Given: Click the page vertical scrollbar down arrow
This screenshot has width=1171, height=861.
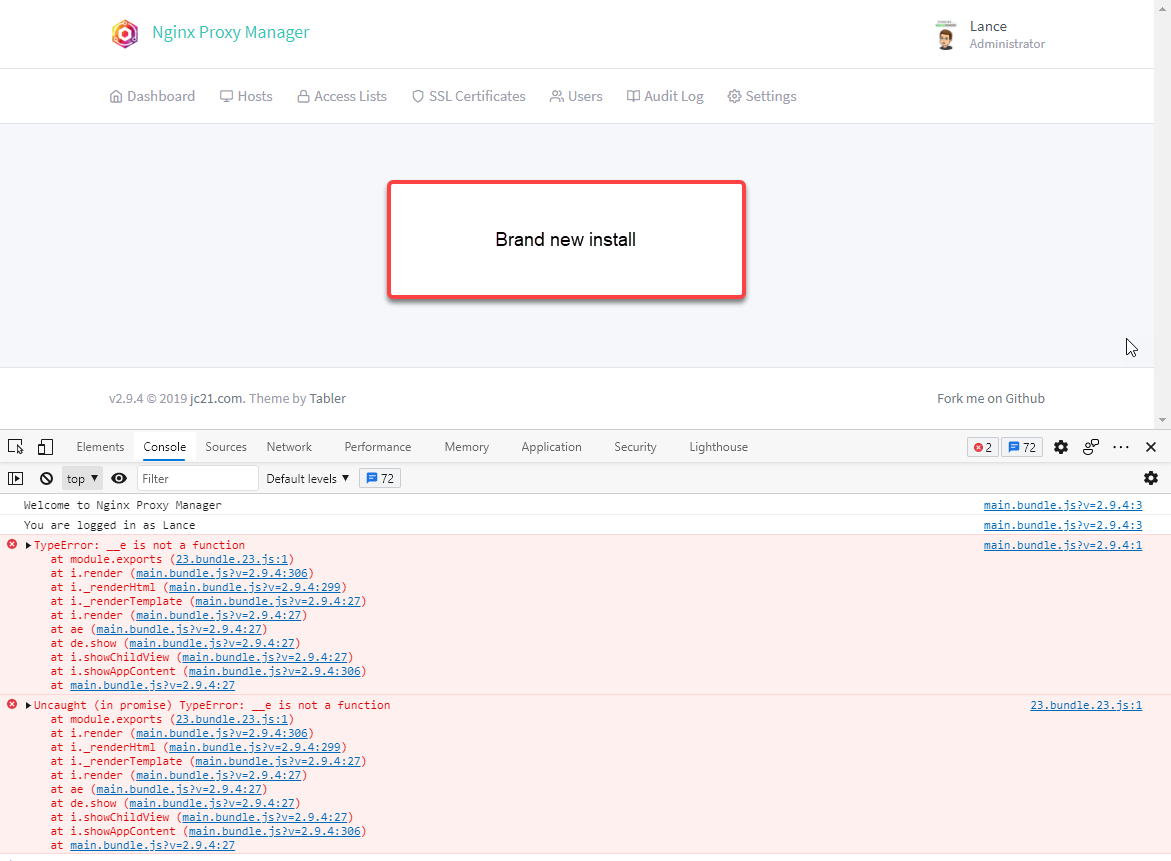Looking at the screenshot, I should coord(1162,420).
